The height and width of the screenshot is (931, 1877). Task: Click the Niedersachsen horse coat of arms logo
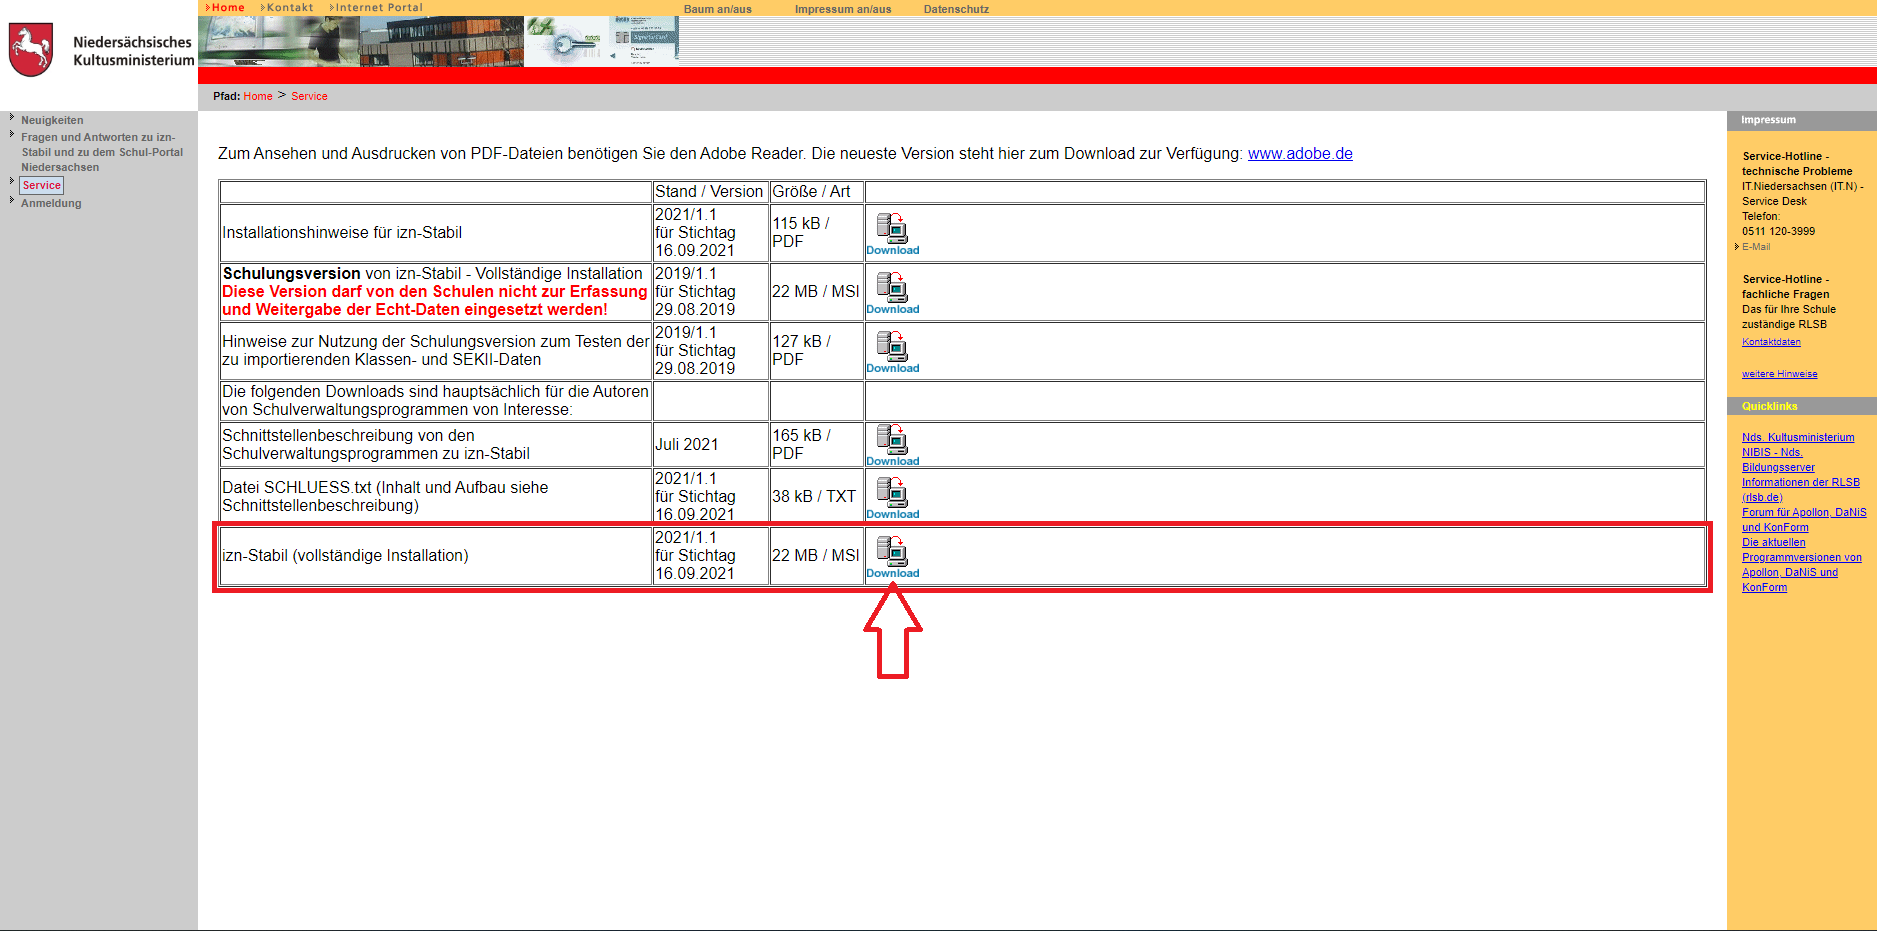coord(30,50)
